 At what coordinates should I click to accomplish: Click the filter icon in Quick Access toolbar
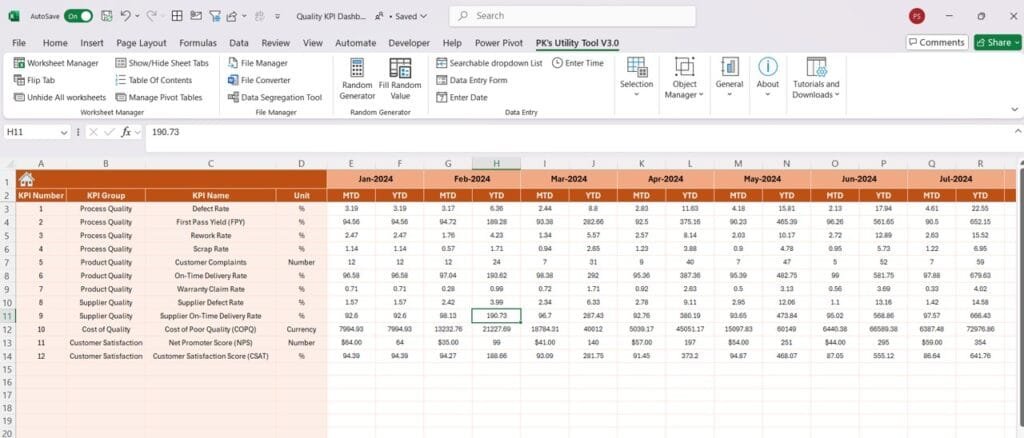[214, 16]
